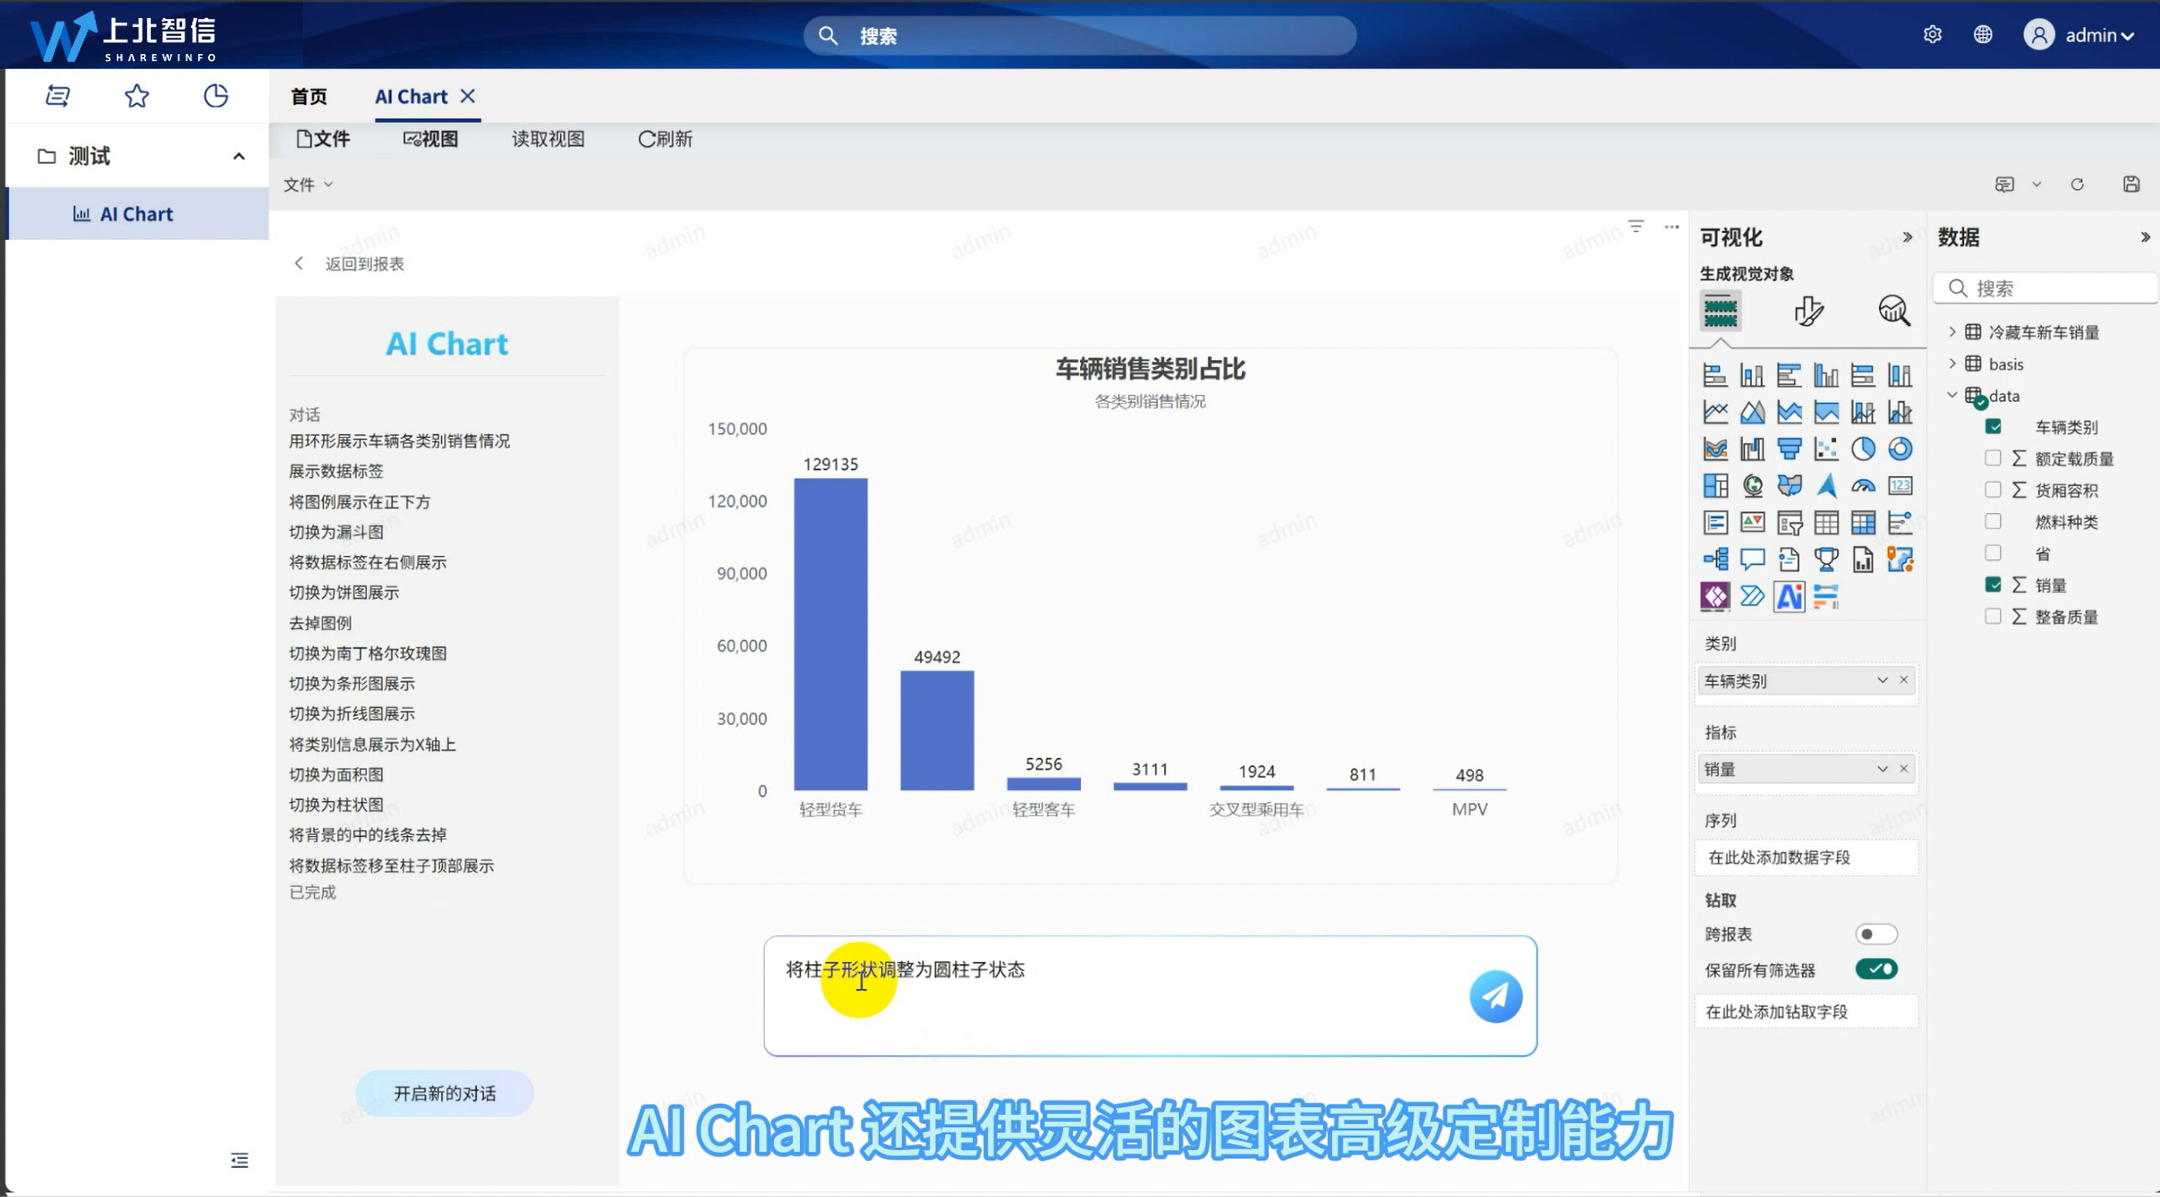The height and width of the screenshot is (1197, 2160).
Task: Select the treemap visual
Action: pos(1715,486)
